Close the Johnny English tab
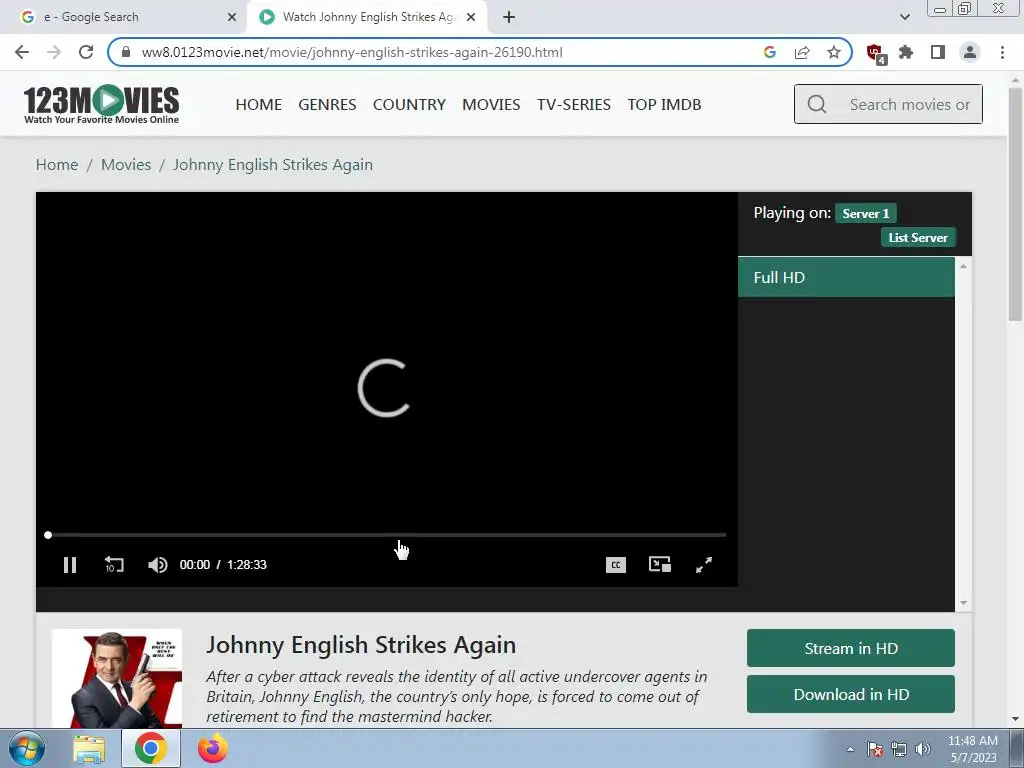1024x768 pixels. coord(471,17)
